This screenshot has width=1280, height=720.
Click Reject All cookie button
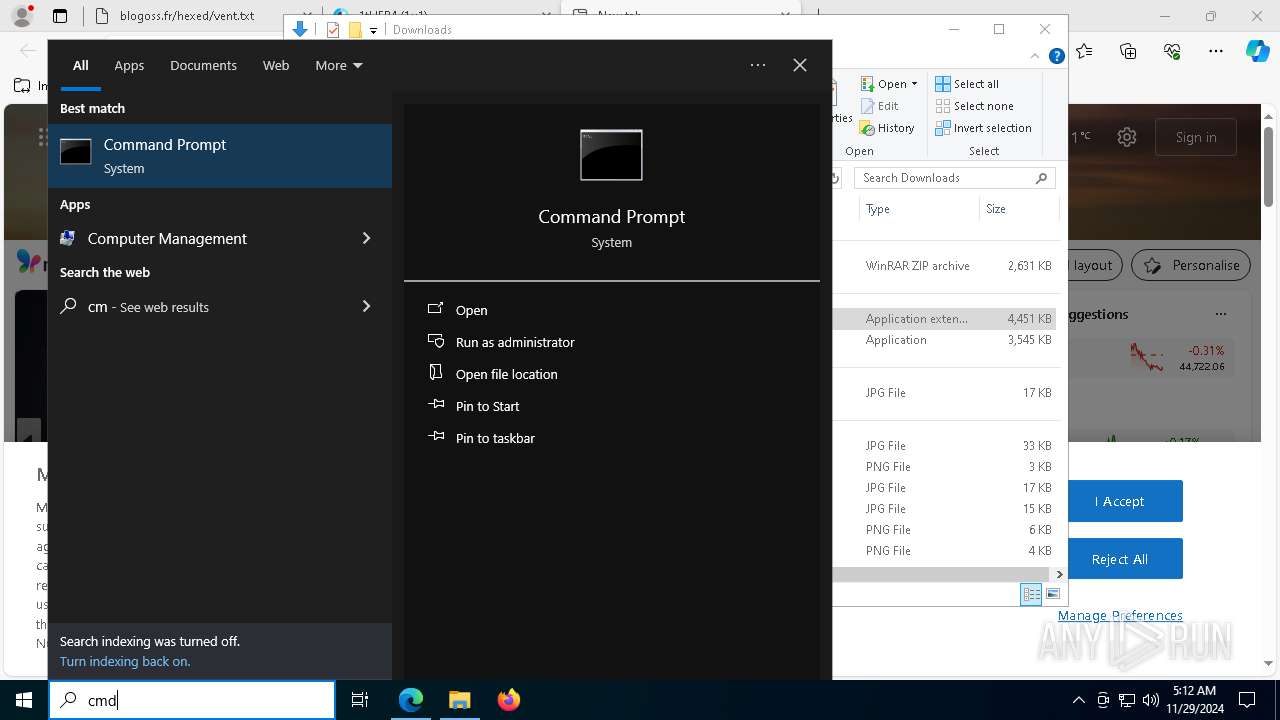coord(1119,559)
